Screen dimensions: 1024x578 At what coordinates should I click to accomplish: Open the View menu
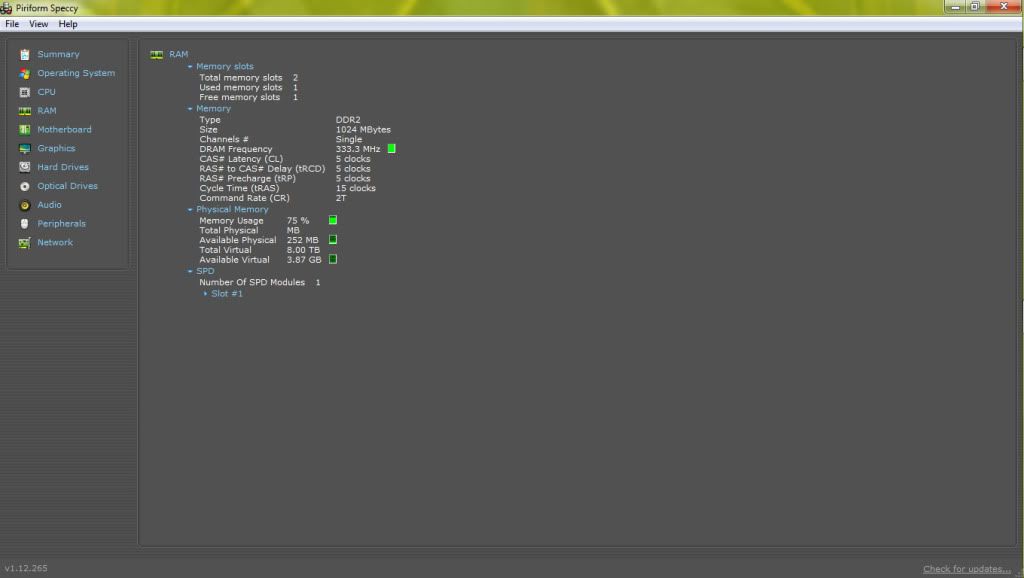click(39, 24)
